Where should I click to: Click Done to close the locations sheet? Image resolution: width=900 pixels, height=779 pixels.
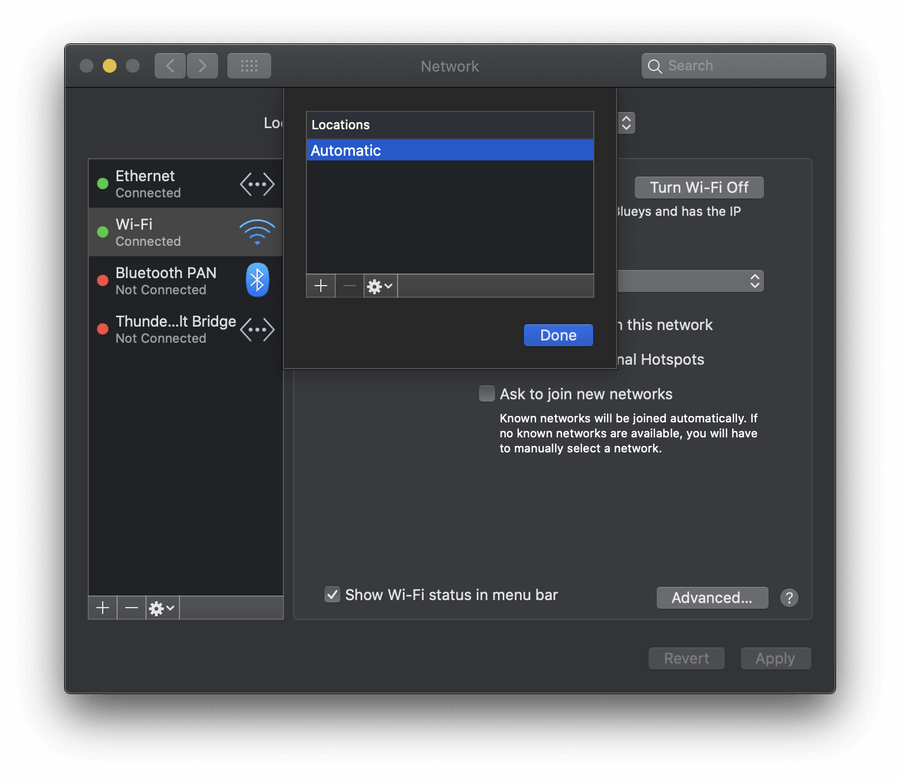(558, 335)
